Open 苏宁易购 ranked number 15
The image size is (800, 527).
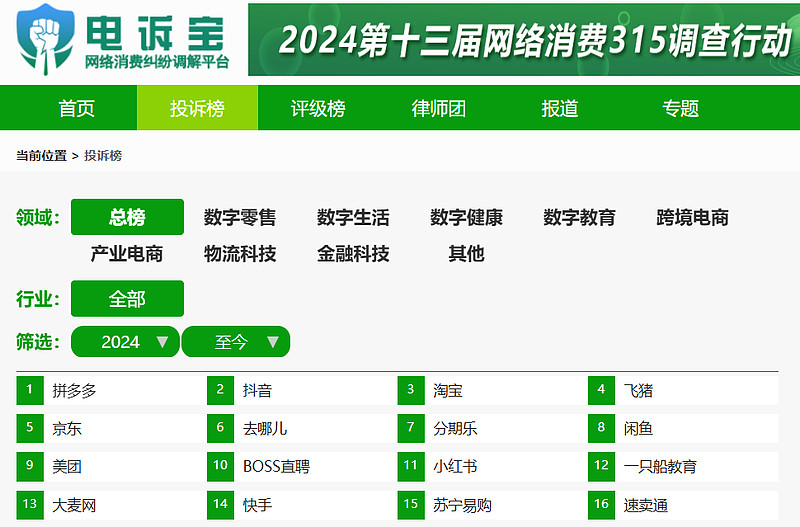coord(462,505)
